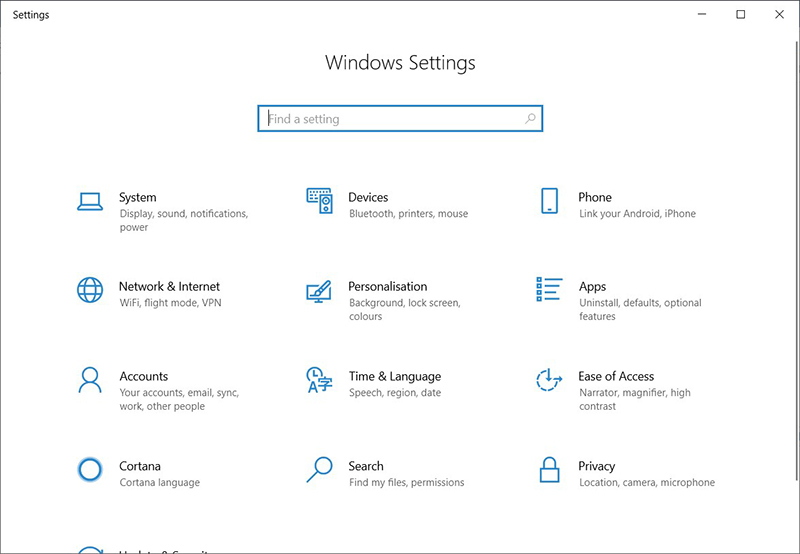Screen dimensions: 800x554
Task: Open the Accounts heading
Action: pyautogui.click(x=144, y=376)
